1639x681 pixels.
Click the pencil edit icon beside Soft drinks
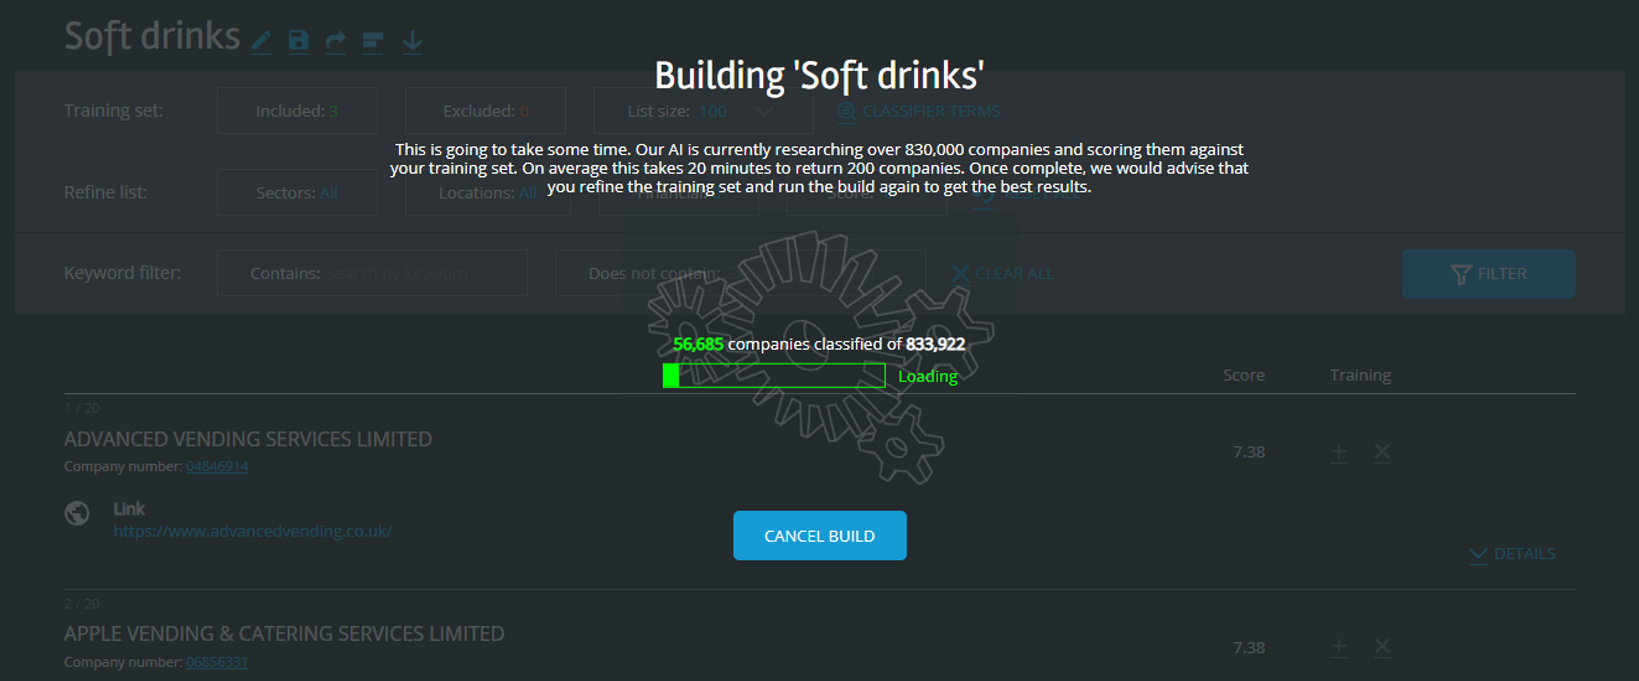tap(261, 41)
